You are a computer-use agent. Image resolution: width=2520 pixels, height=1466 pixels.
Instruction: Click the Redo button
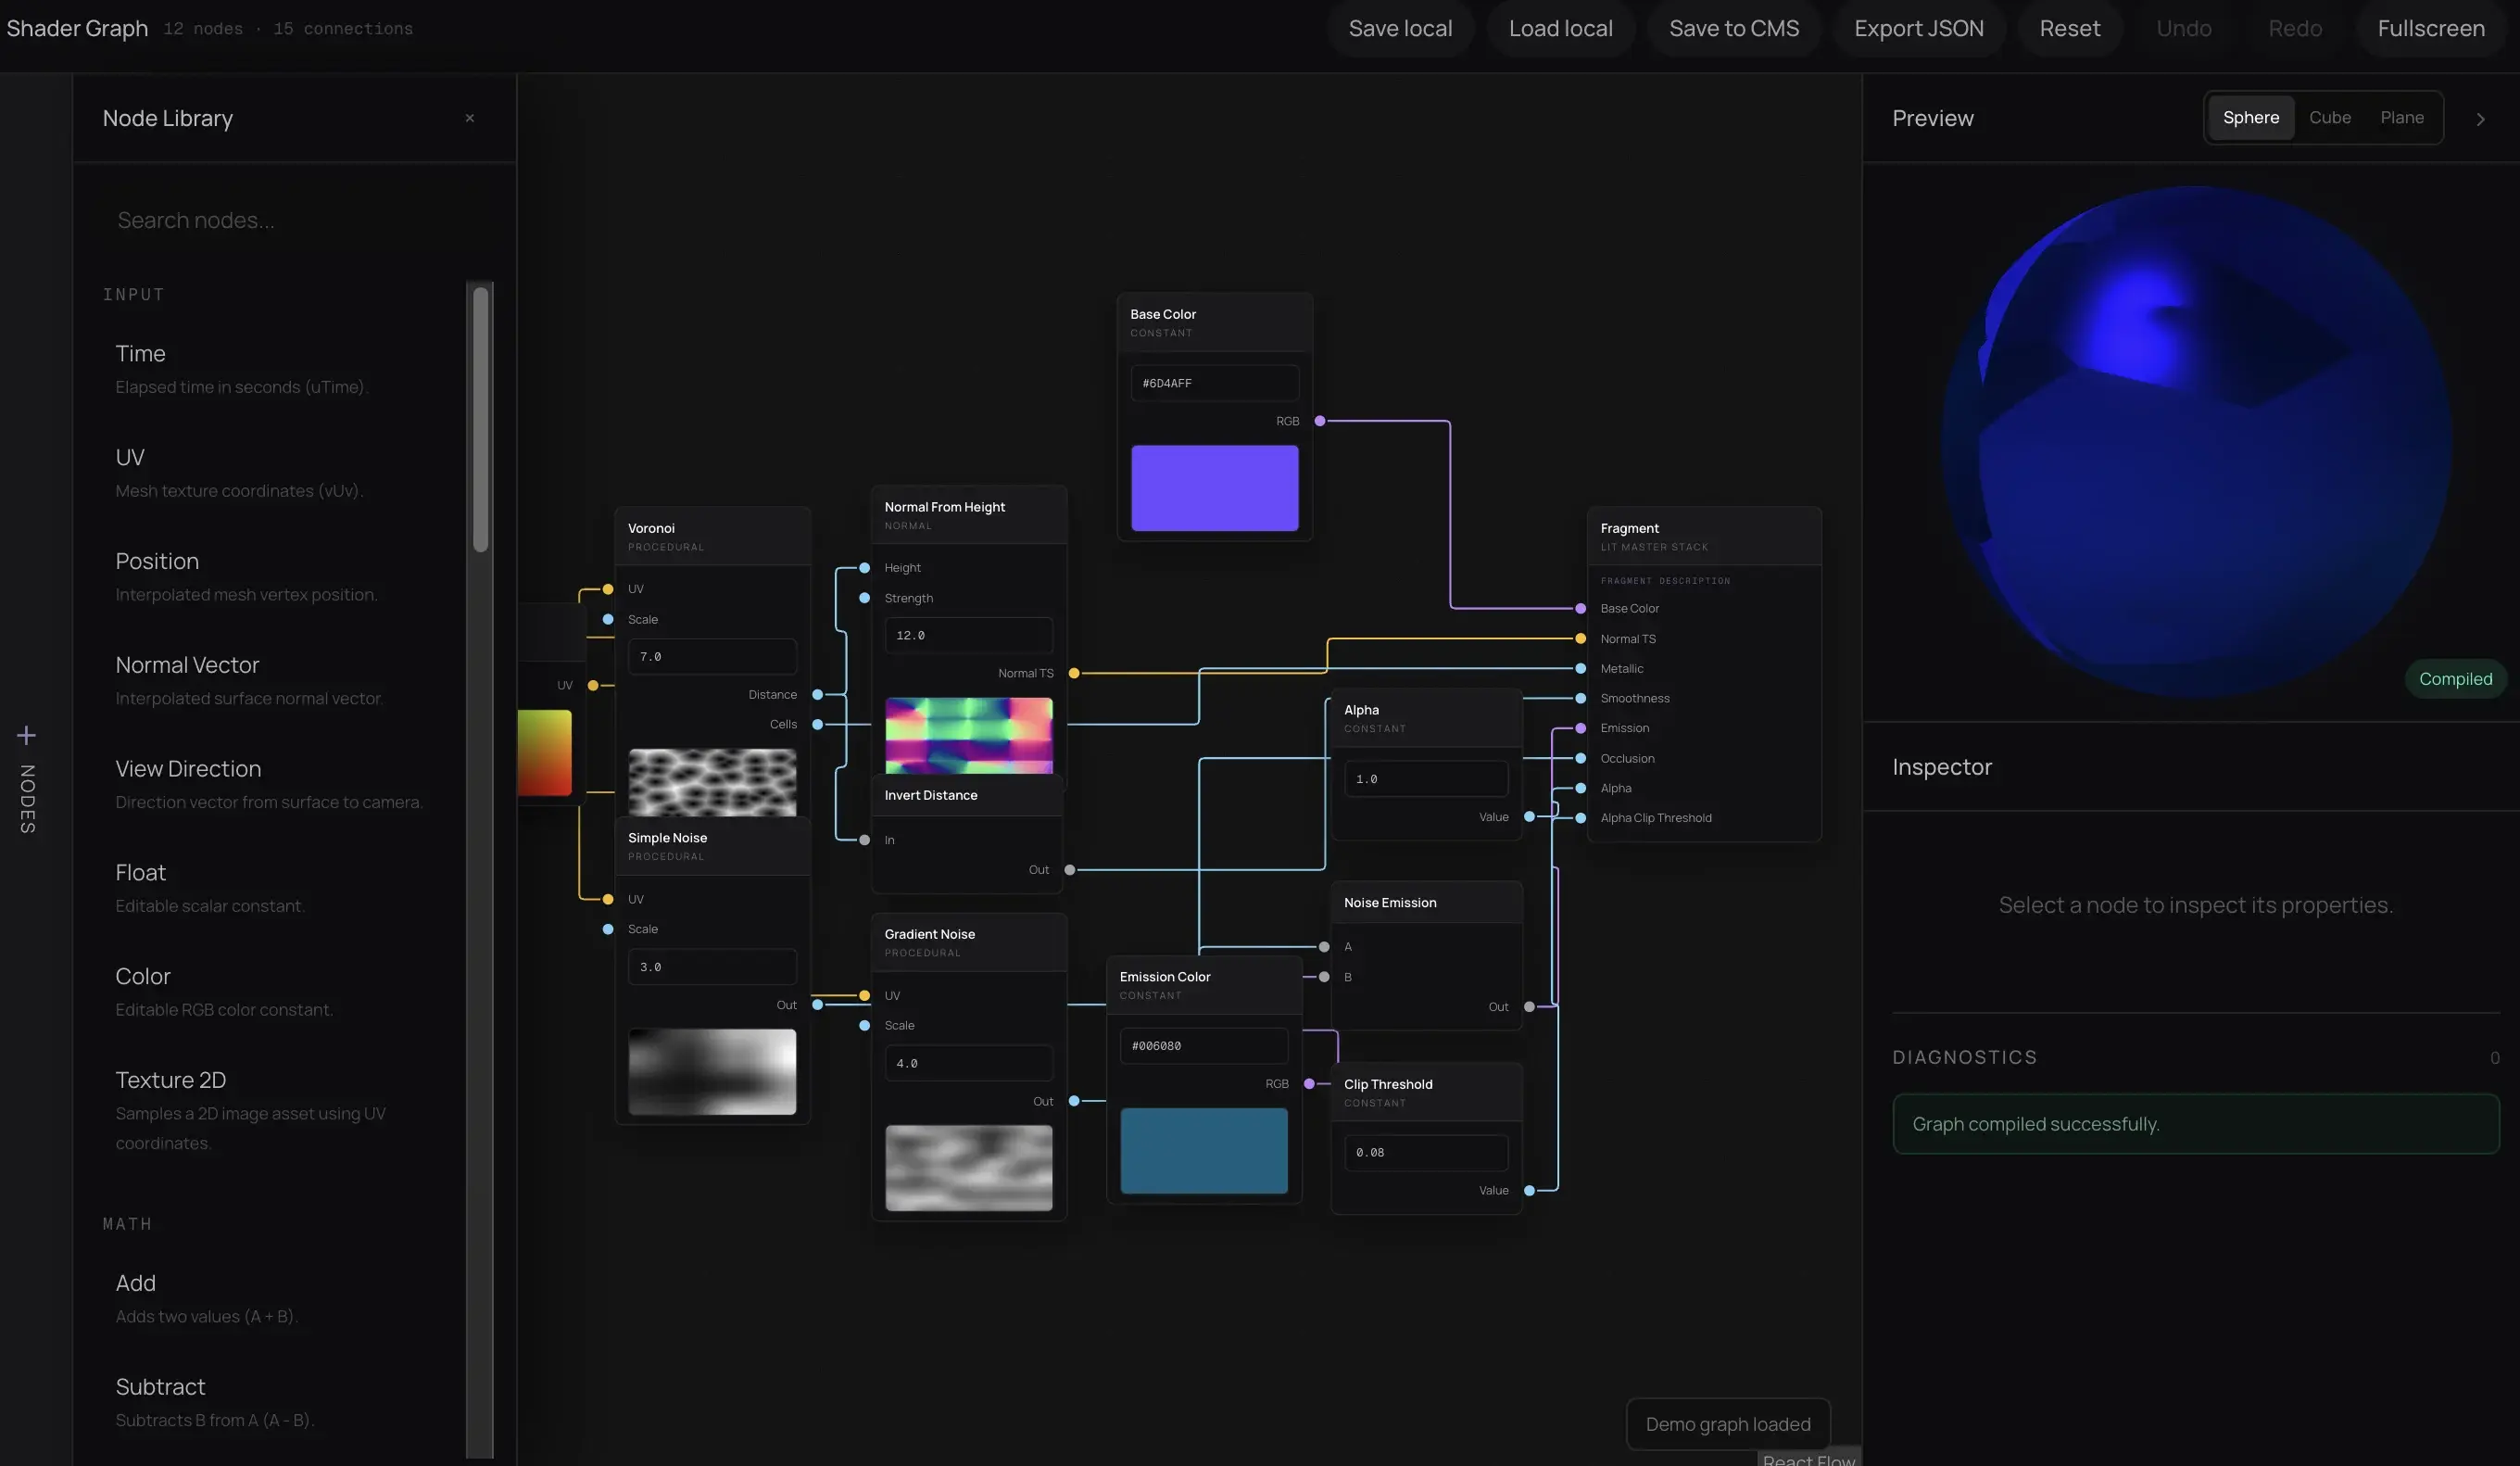pos(2295,29)
